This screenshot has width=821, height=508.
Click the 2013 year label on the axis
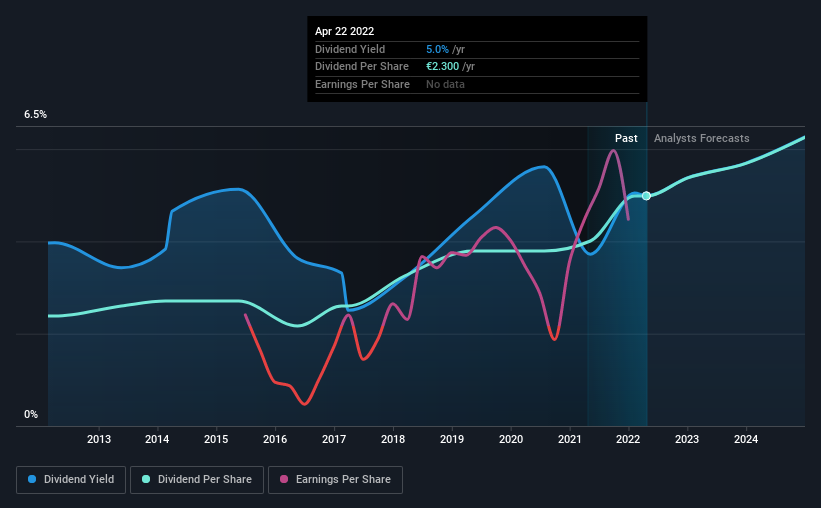[98, 439]
